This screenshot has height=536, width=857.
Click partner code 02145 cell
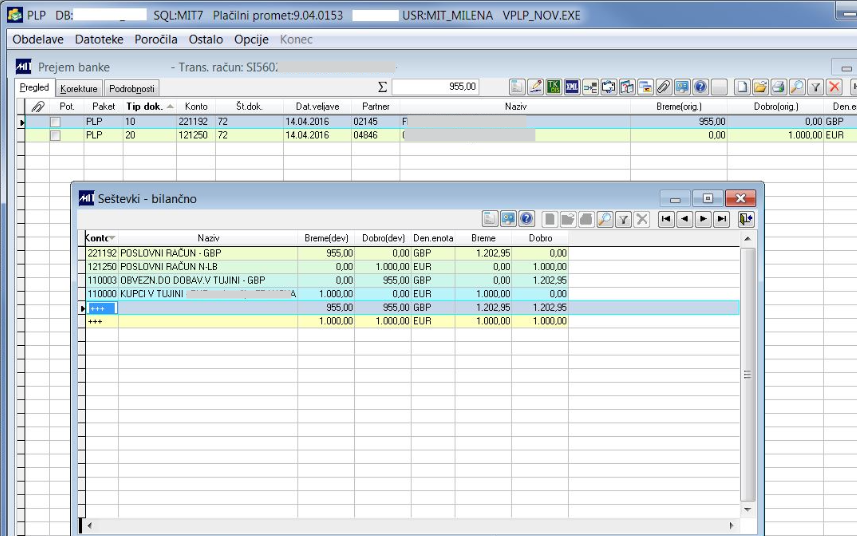click(375, 122)
